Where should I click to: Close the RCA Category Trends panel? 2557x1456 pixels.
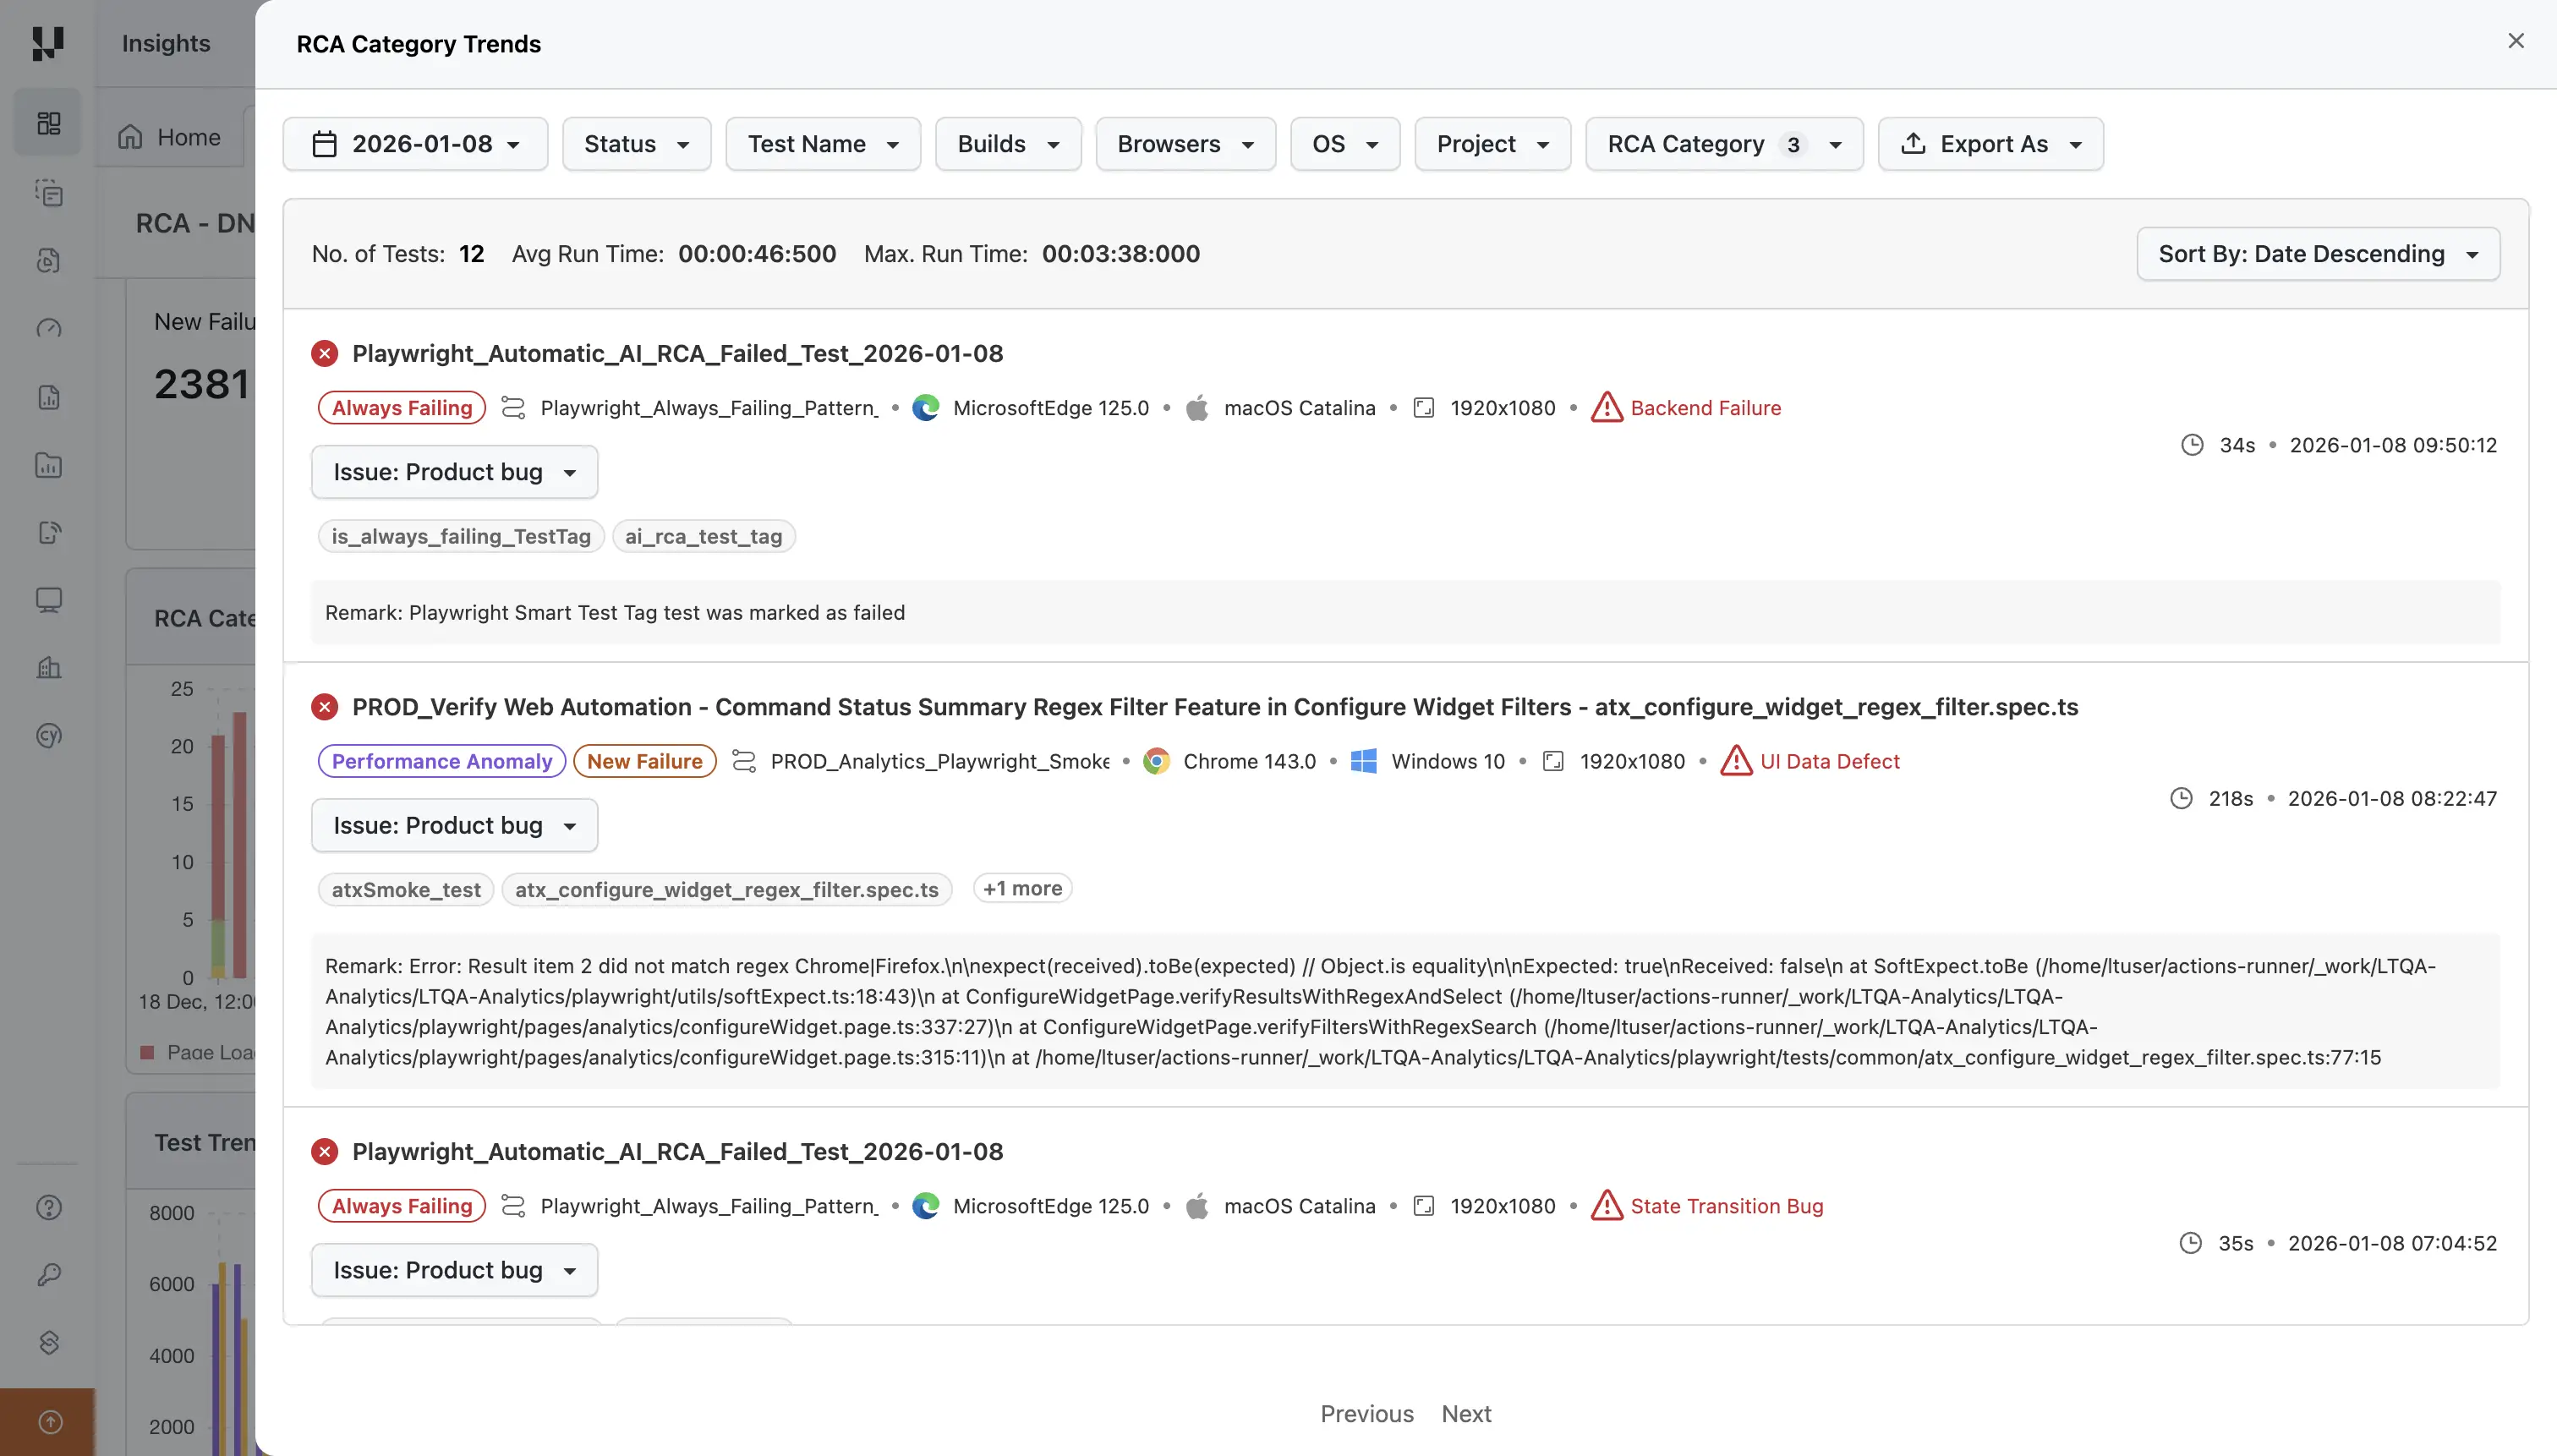click(x=2515, y=41)
